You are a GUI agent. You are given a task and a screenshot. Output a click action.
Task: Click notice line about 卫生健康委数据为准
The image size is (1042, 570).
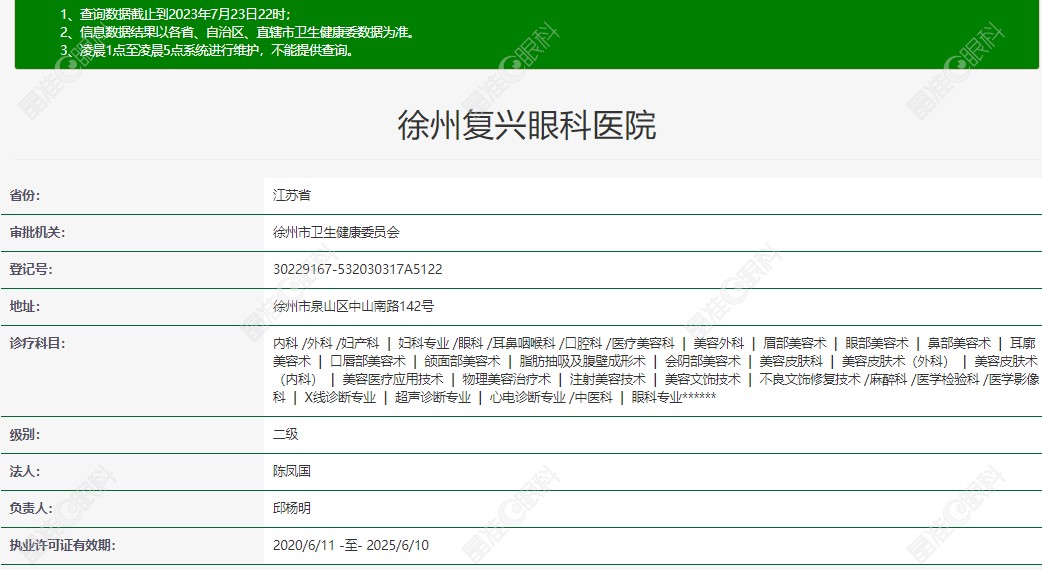(x=237, y=32)
